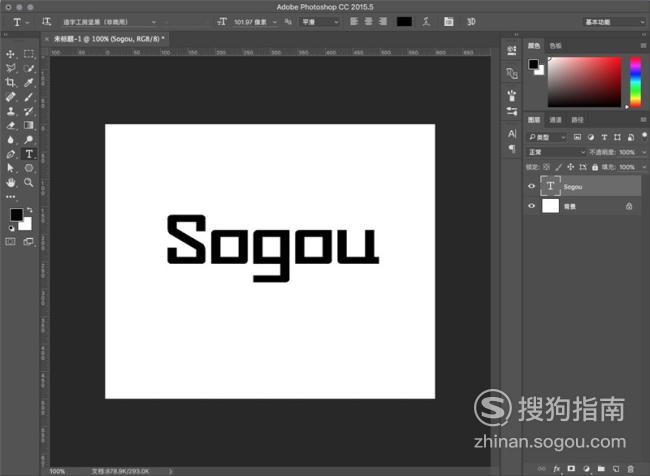Open the font size dropdown
The height and width of the screenshot is (476, 650).
pyautogui.click(x=274, y=22)
